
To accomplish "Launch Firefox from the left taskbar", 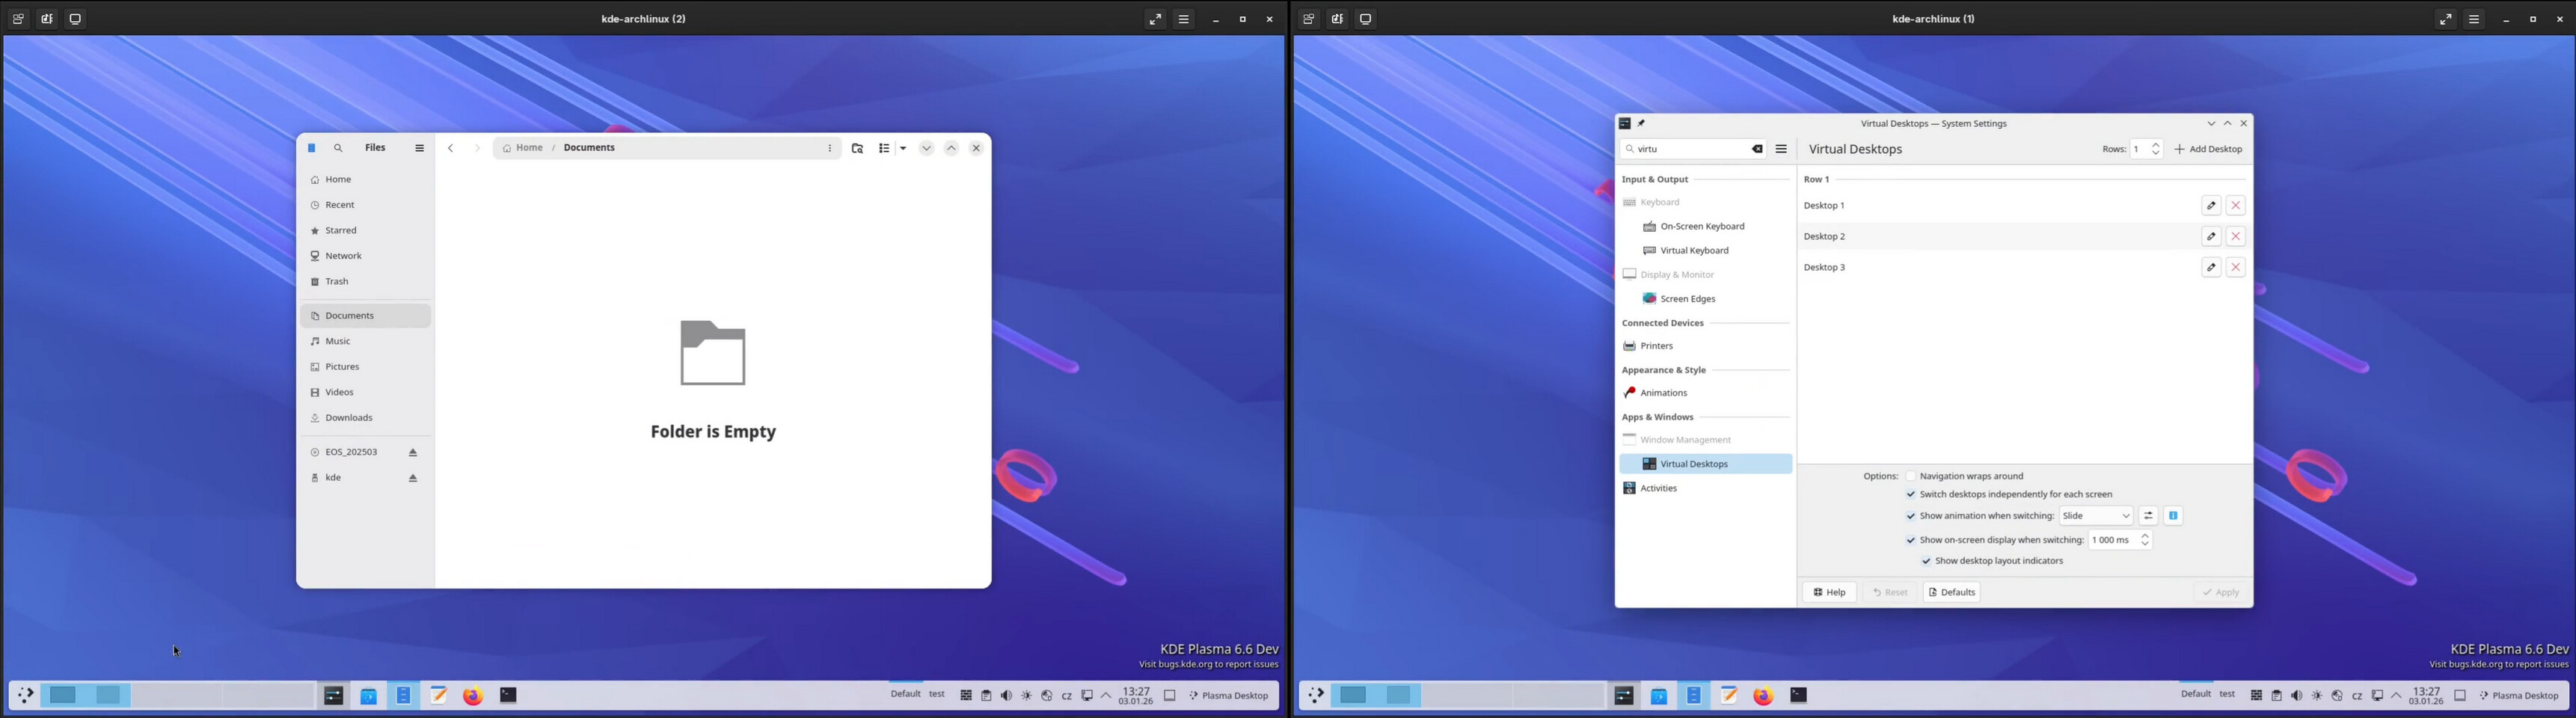I will click(x=473, y=695).
